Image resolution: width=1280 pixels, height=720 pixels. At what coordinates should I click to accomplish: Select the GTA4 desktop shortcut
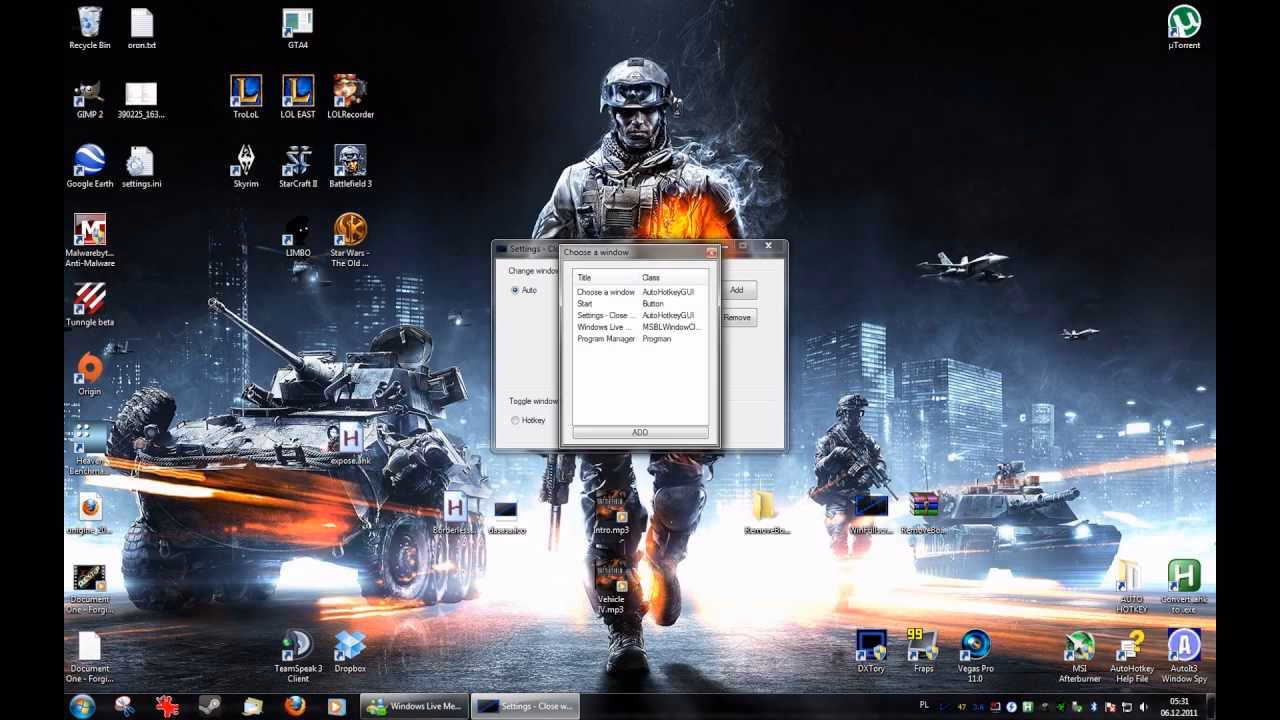point(298,28)
